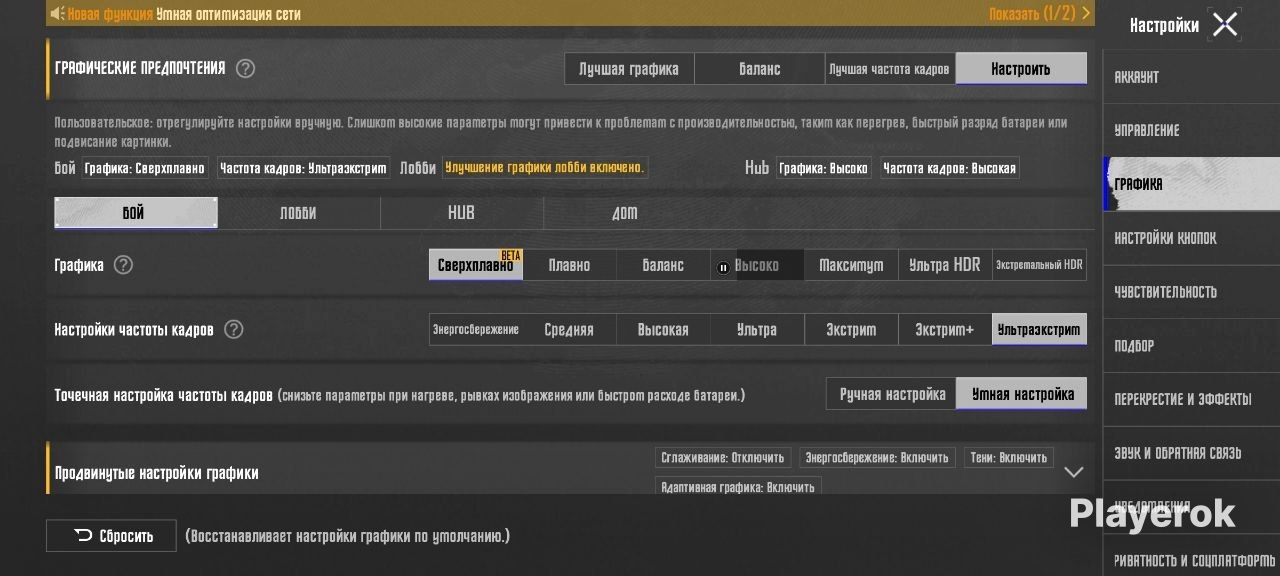Set frame rate to Энергосбережение

[x=476, y=329]
